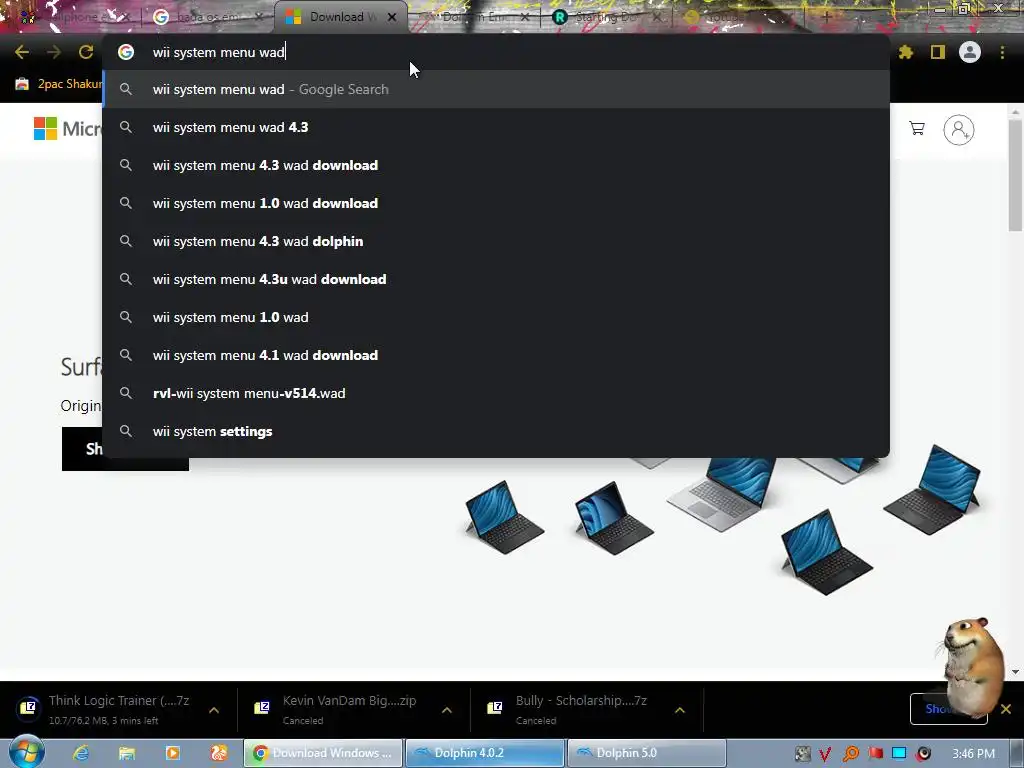Toggle the Chrome side panel icon
The height and width of the screenshot is (768, 1024).
938,52
